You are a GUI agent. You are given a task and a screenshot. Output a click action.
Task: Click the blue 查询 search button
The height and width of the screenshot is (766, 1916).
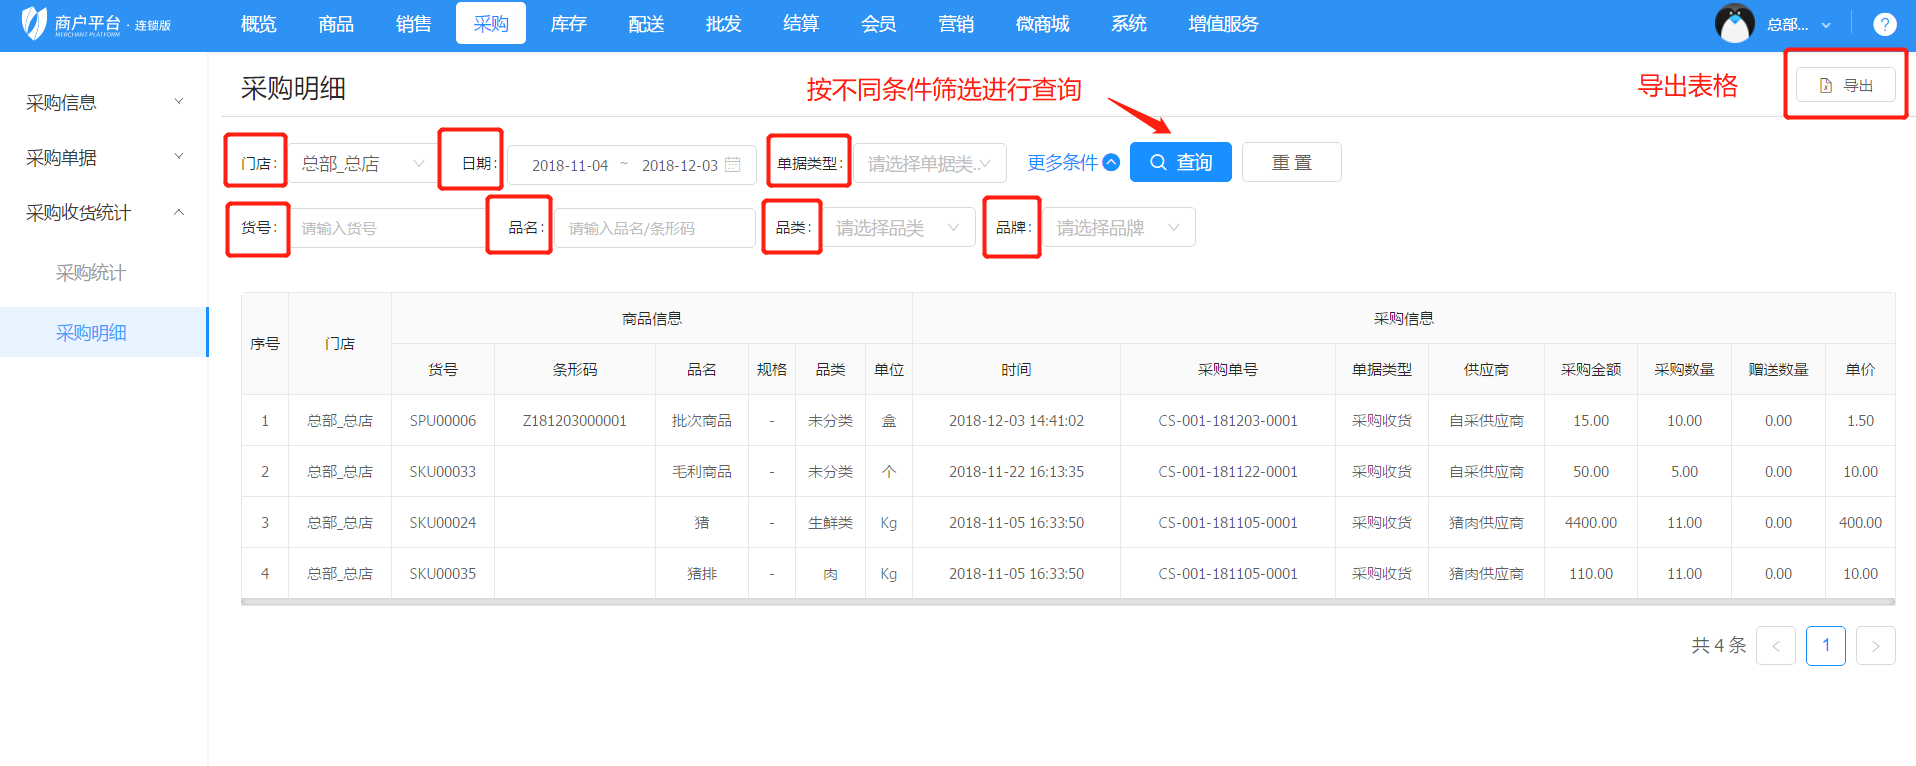pyautogui.click(x=1180, y=163)
